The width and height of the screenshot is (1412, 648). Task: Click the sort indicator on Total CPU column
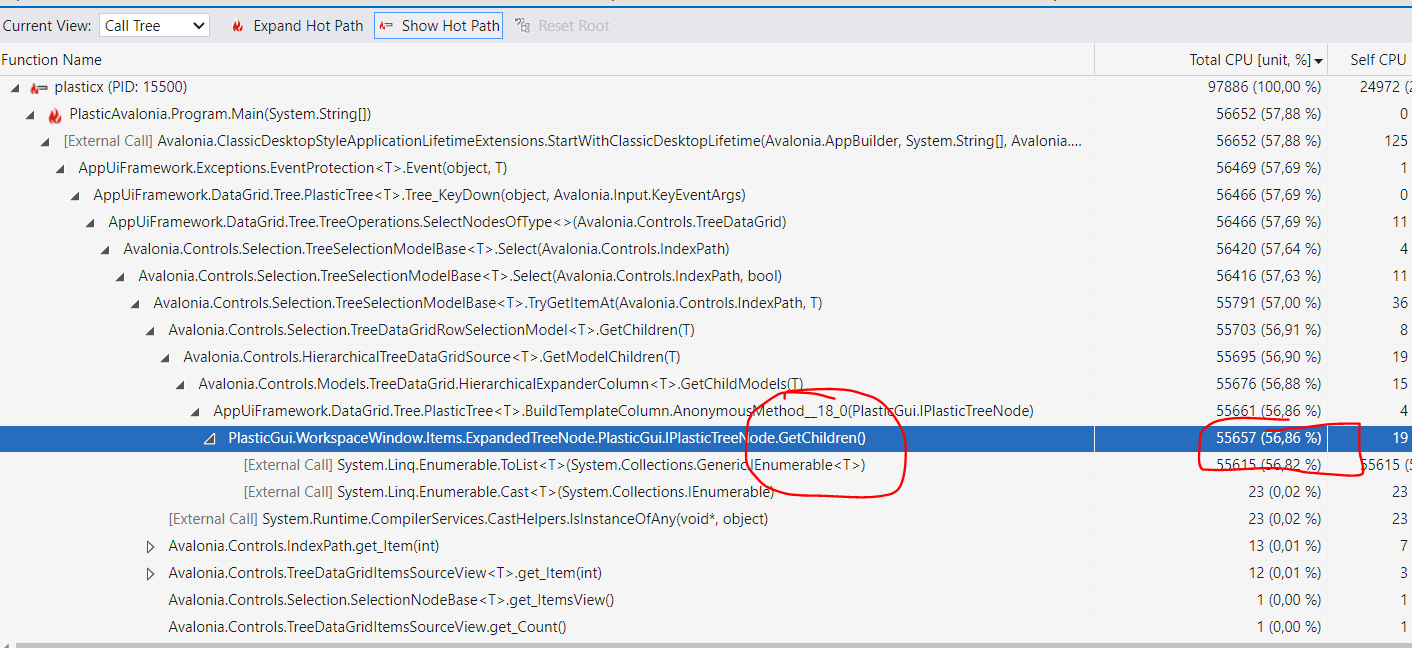(1320, 59)
